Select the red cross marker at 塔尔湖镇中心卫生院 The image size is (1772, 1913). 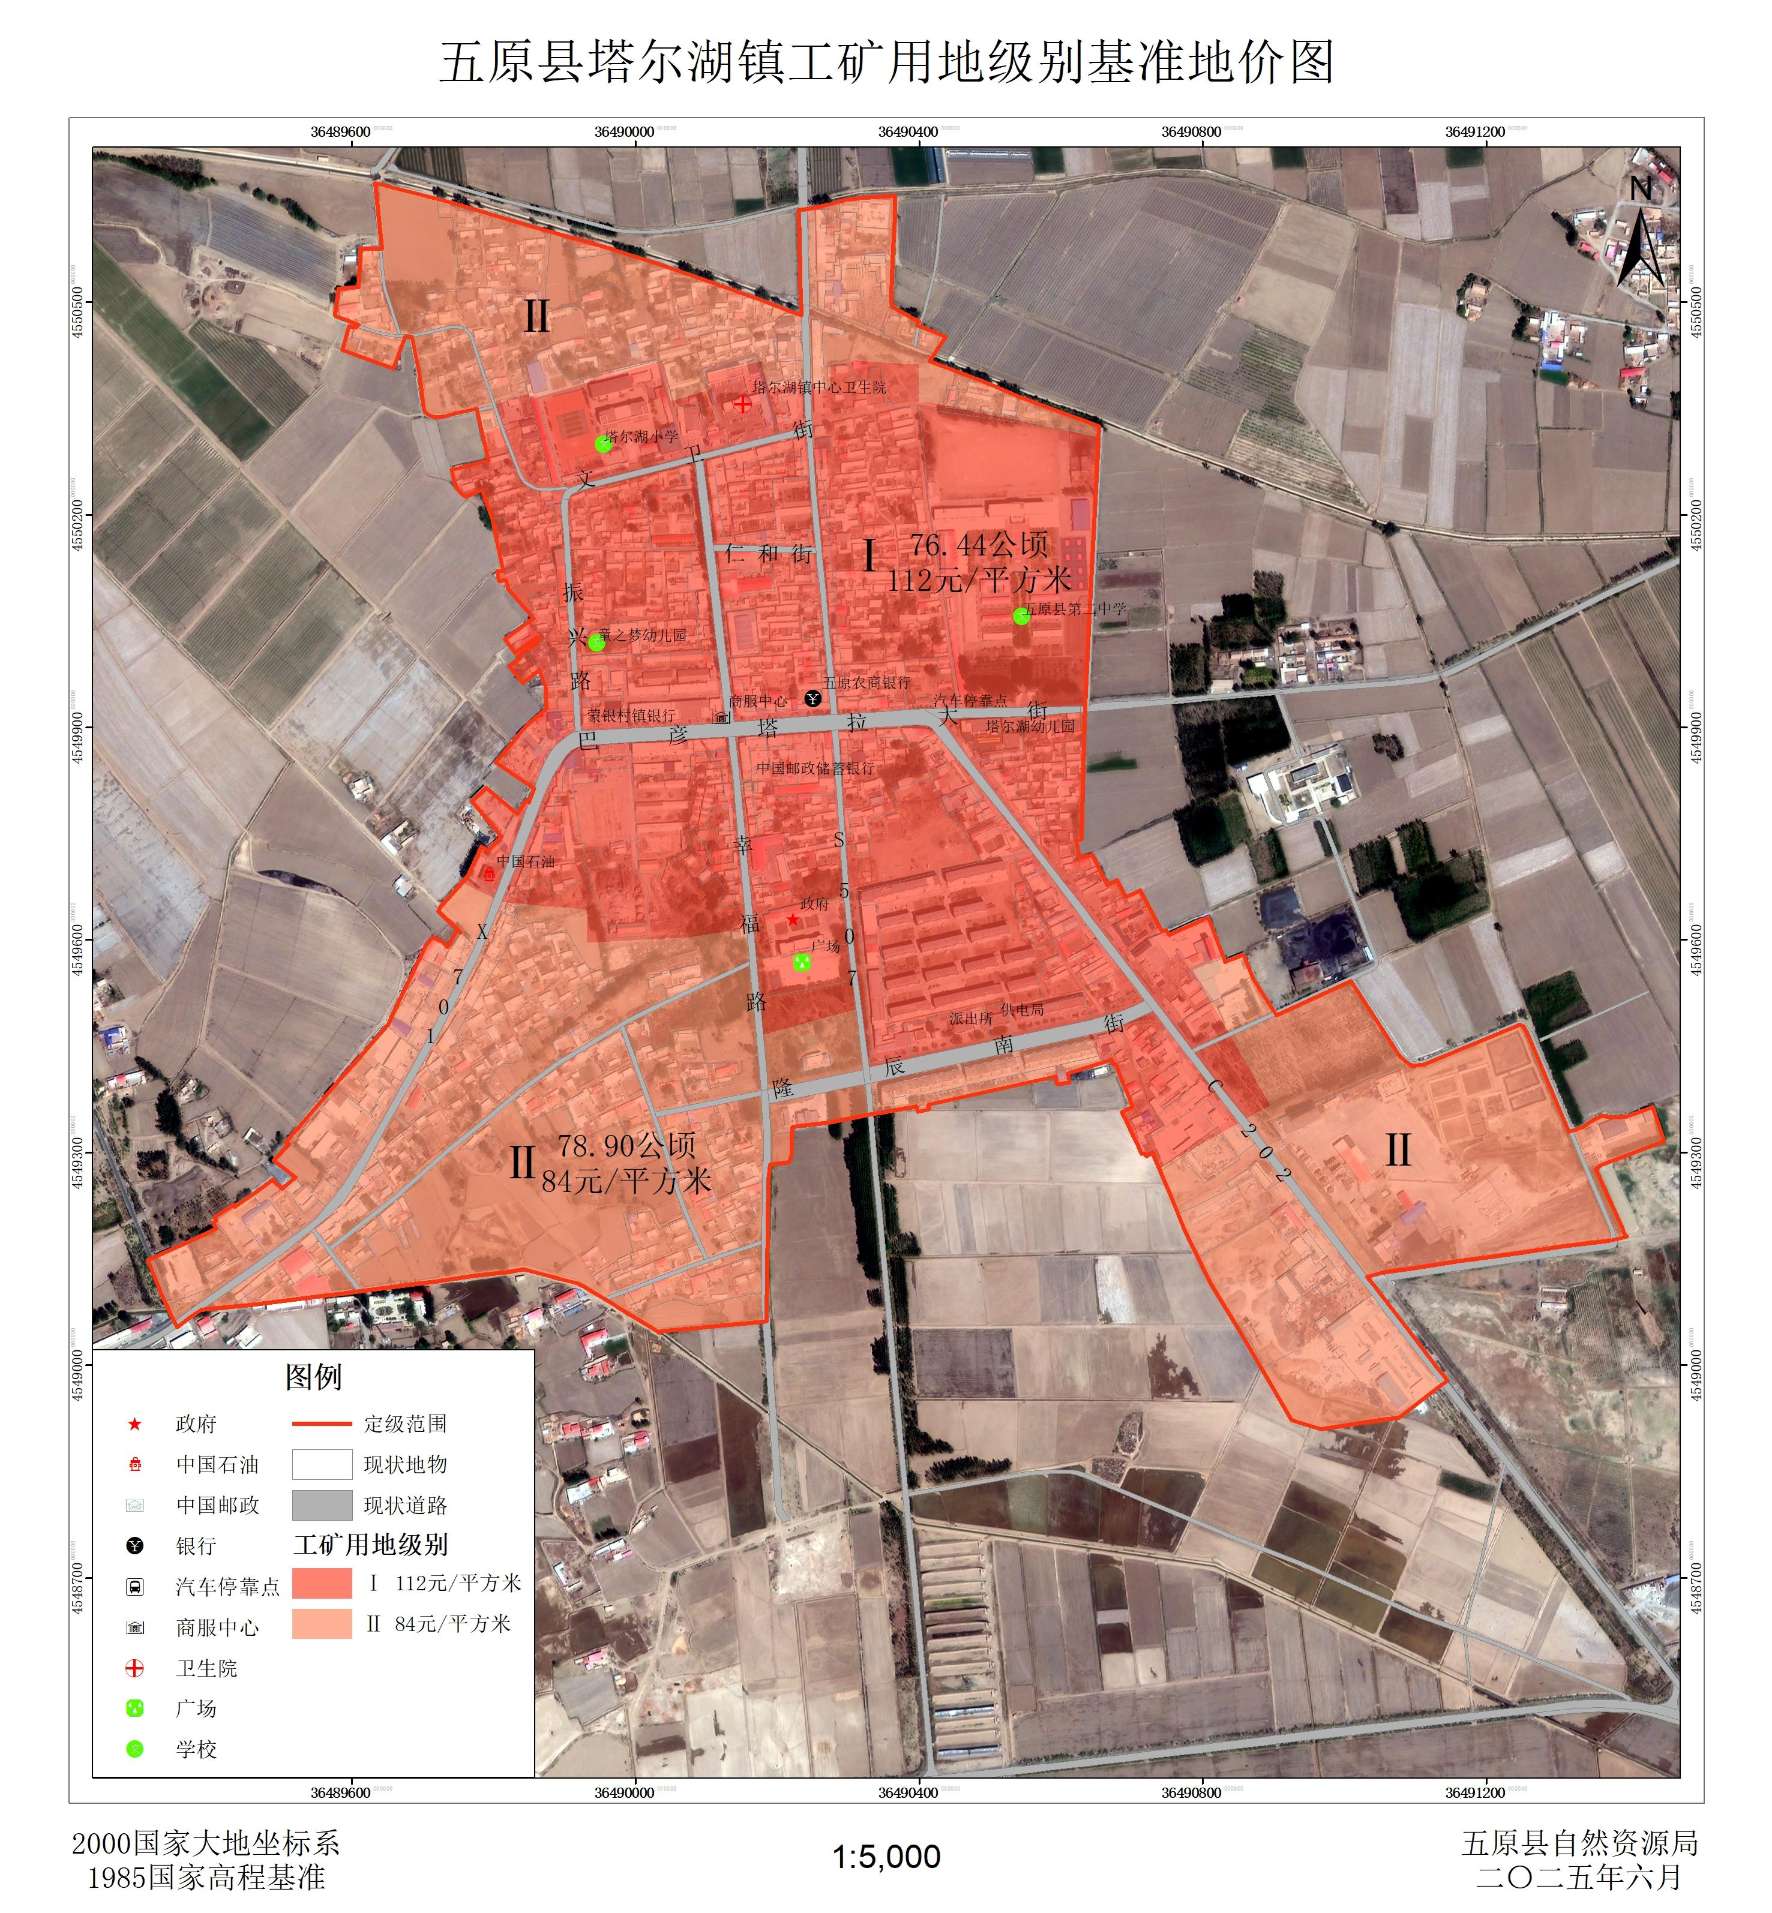click(x=742, y=404)
